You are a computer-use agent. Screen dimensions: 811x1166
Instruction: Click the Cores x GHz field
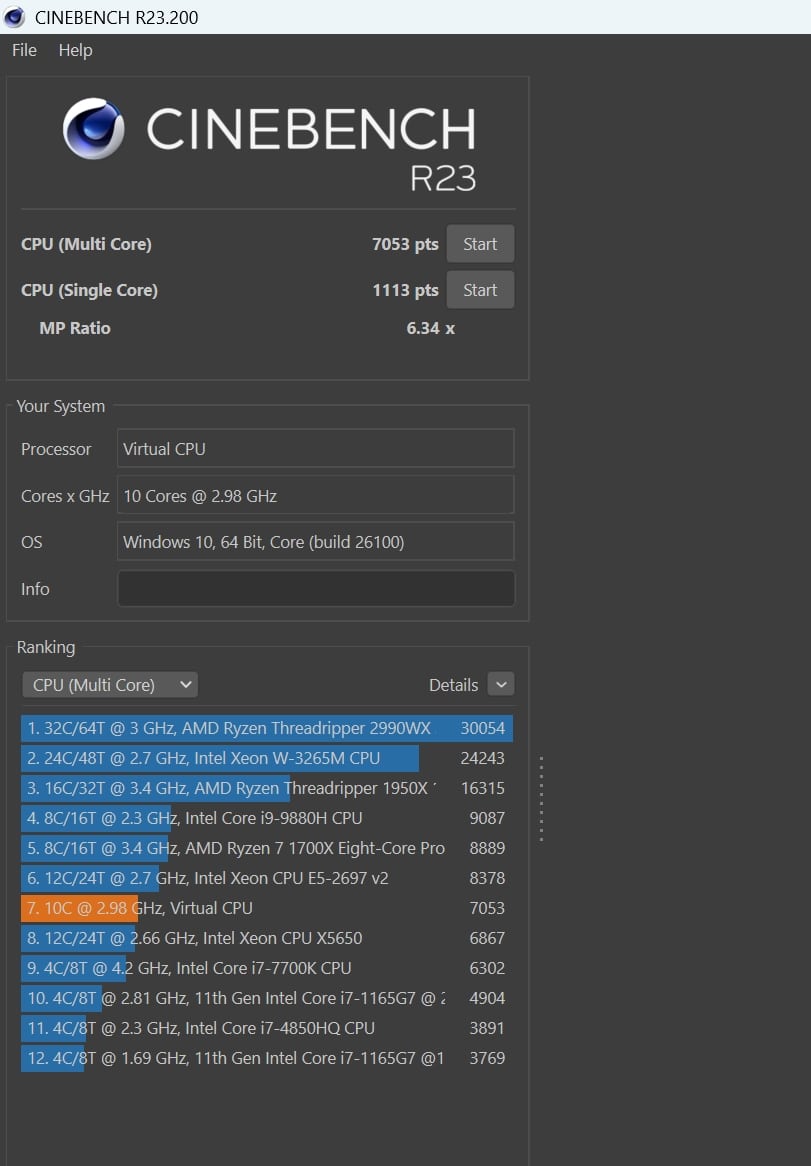(x=316, y=495)
